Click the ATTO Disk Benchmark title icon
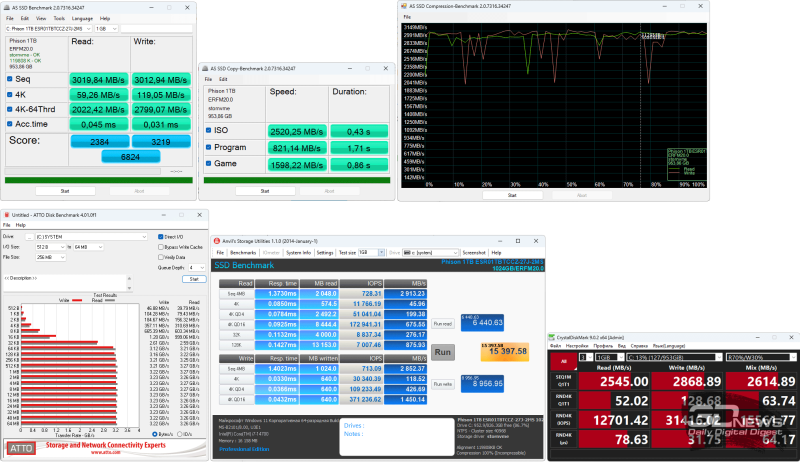 [x=7, y=215]
